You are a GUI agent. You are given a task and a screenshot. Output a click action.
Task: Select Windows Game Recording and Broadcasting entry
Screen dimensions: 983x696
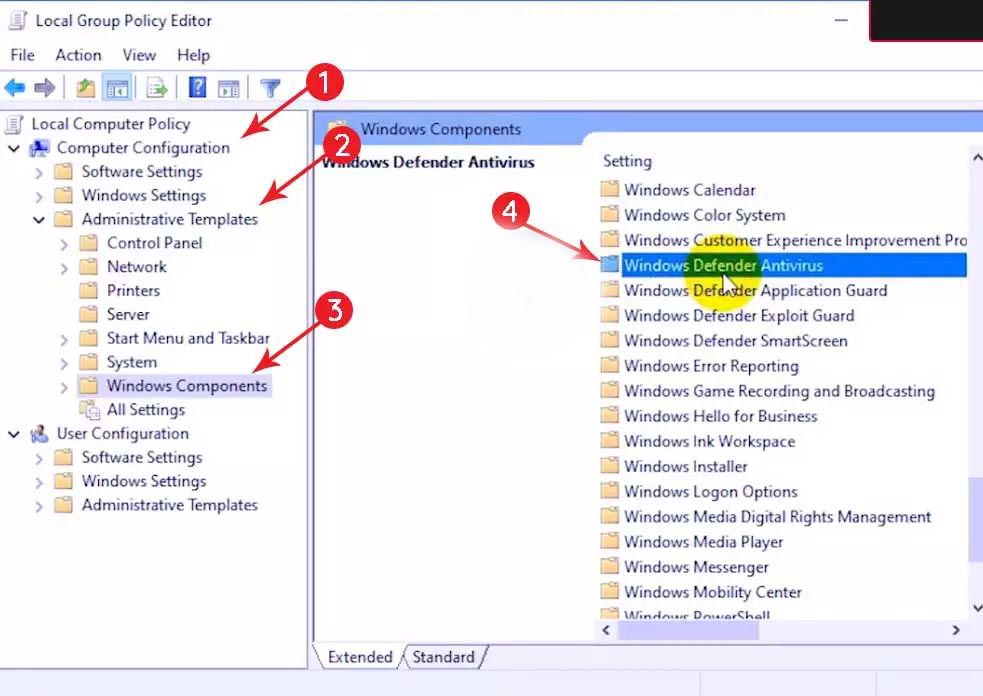[x=779, y=391]
